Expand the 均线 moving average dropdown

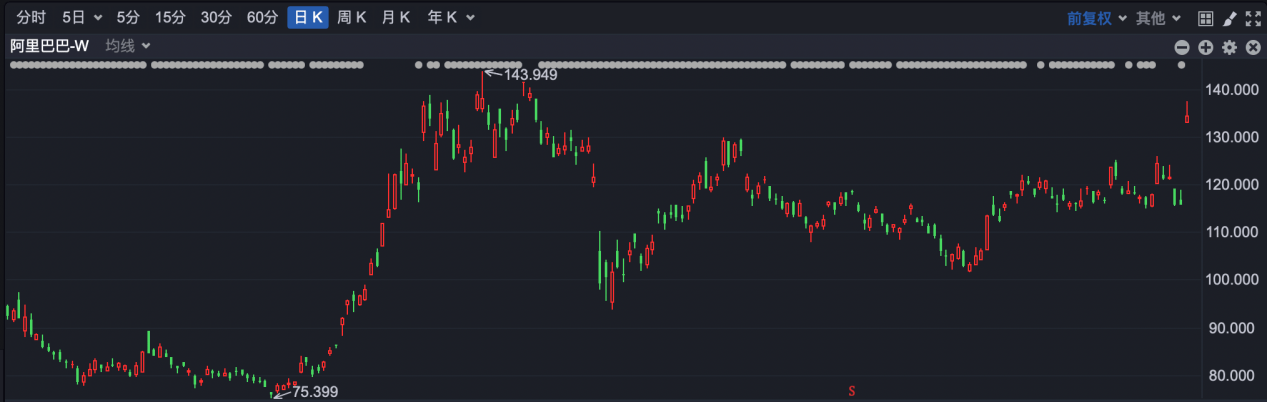pyautogui.click(x=128, y=46)
